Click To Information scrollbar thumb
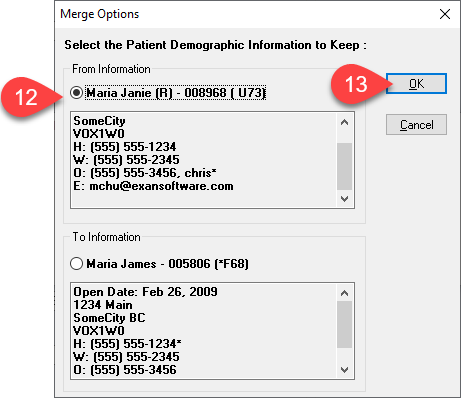The height and width of the screenshot is (398, 461). 345,325
